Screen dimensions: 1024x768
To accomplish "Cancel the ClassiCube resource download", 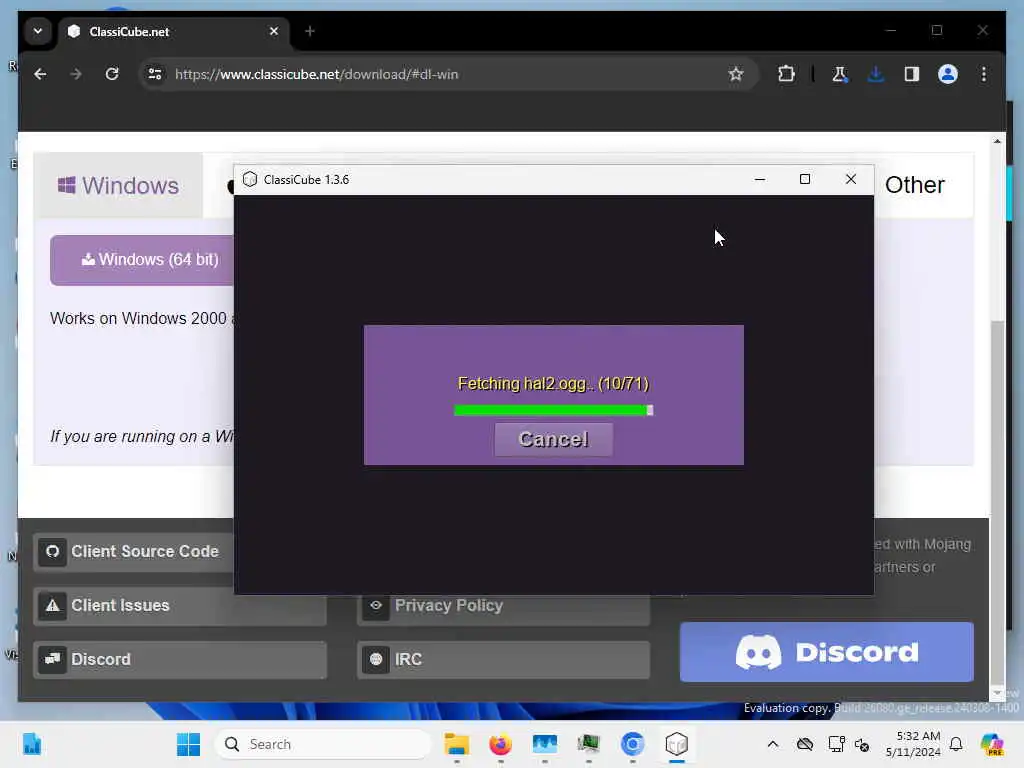I will click(553, 439).
